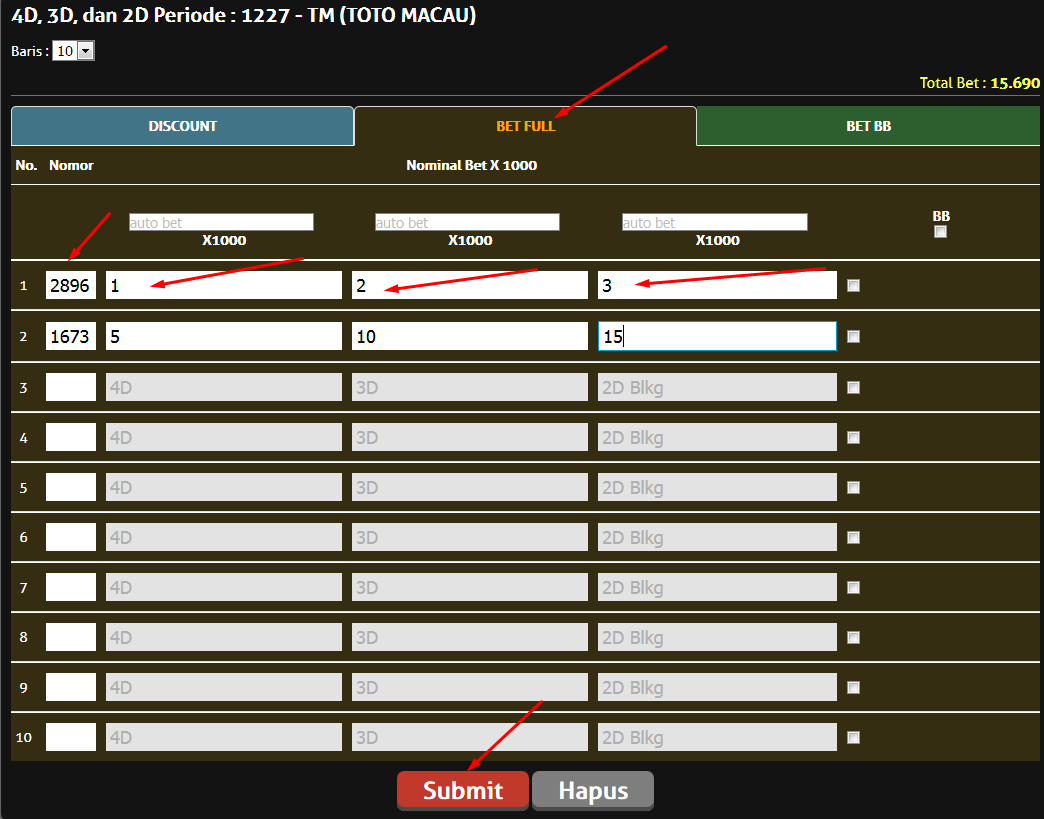Screen dimensions: 1044x819
Task: Focus the Nomor field in row 6
Action: (71, 537)
